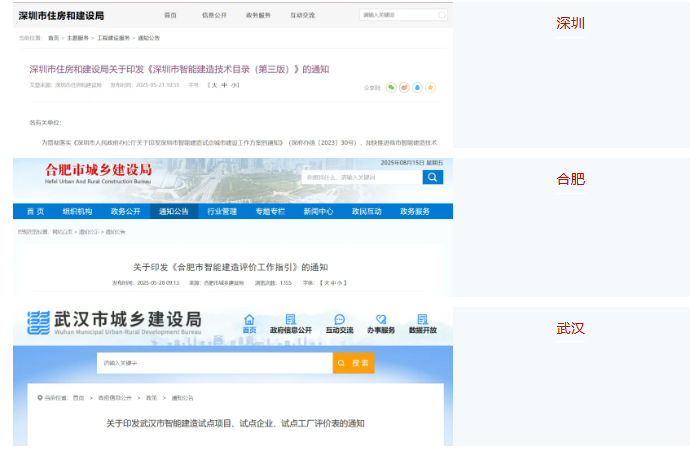Open 首页 home icon on Wuhan site
Image resolution: width=696 pixels, height=462 pixels.
coord(249,323)
